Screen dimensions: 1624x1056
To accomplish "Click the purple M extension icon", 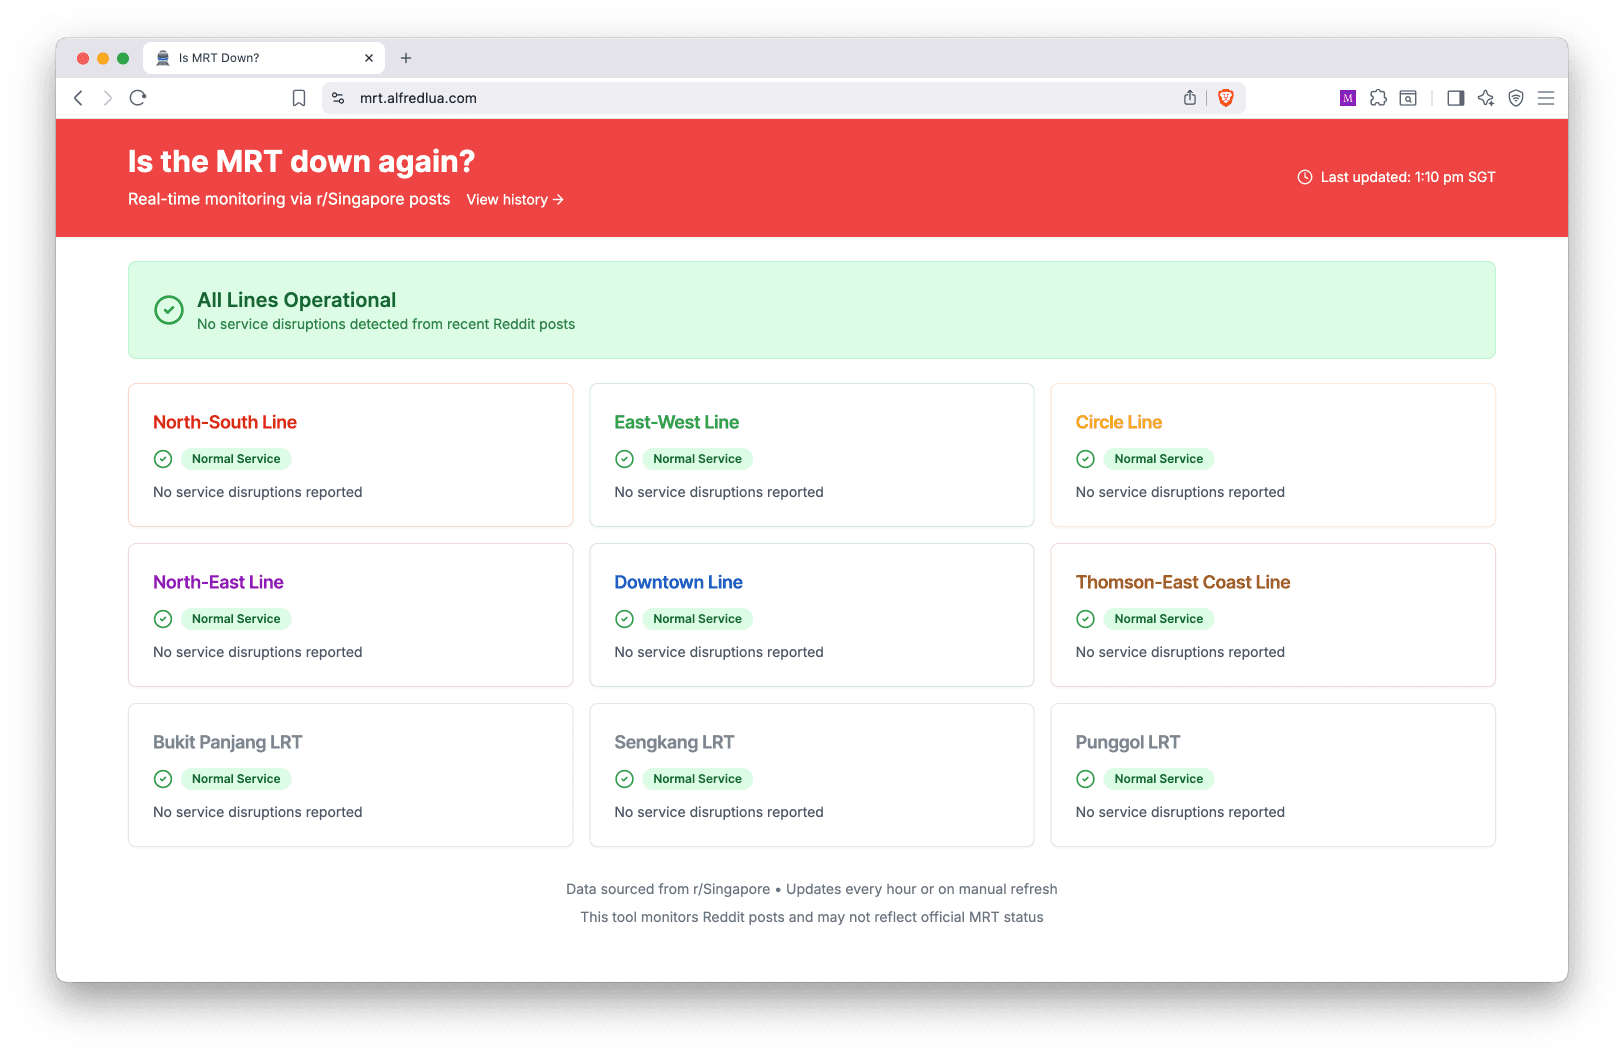I will [1348, 98].
